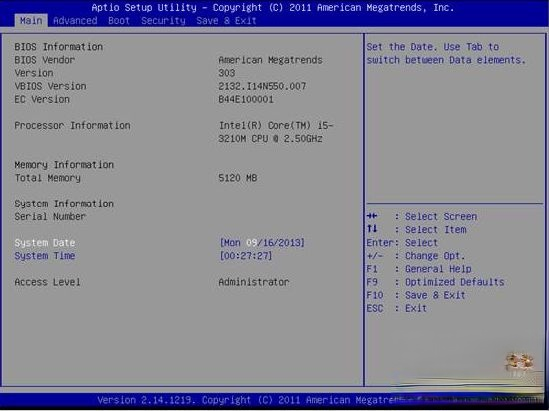This screenshot has height=411, width=549.
Task: Click the Processor Information label
Action: pos(72,125)
